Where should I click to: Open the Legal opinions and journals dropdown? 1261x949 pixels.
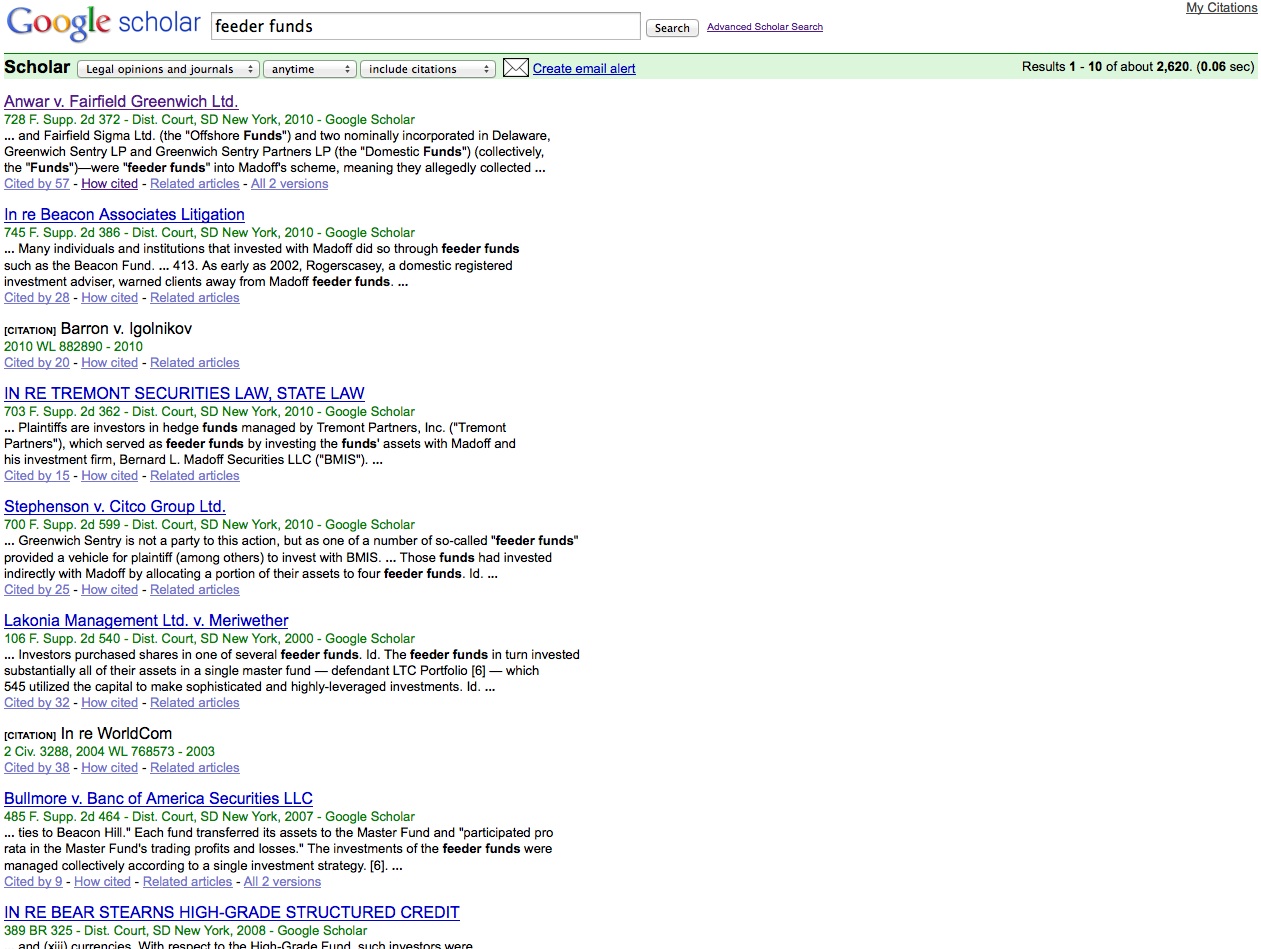tap(168, 69)
